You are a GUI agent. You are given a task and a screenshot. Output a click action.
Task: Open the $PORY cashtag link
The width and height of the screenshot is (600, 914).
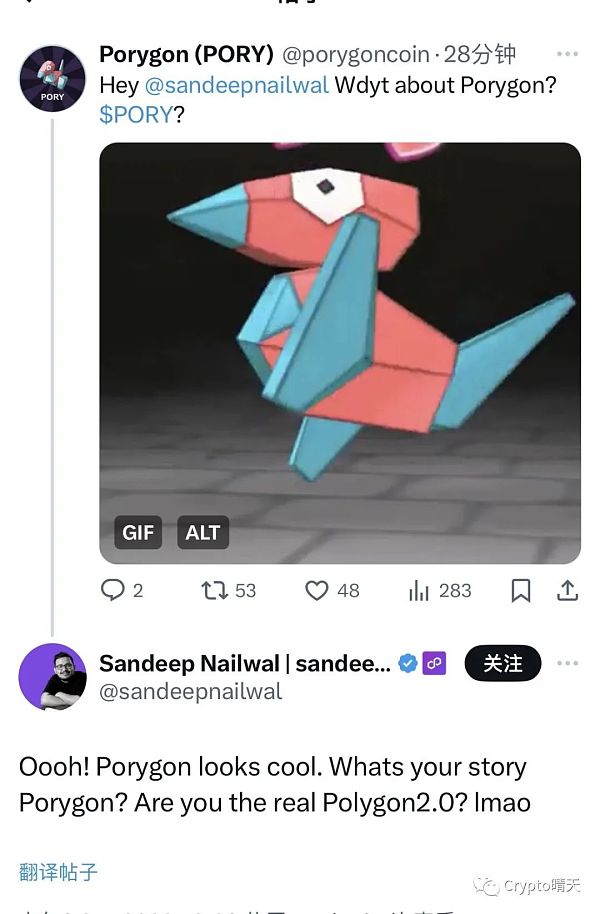[x=136, y=114]
